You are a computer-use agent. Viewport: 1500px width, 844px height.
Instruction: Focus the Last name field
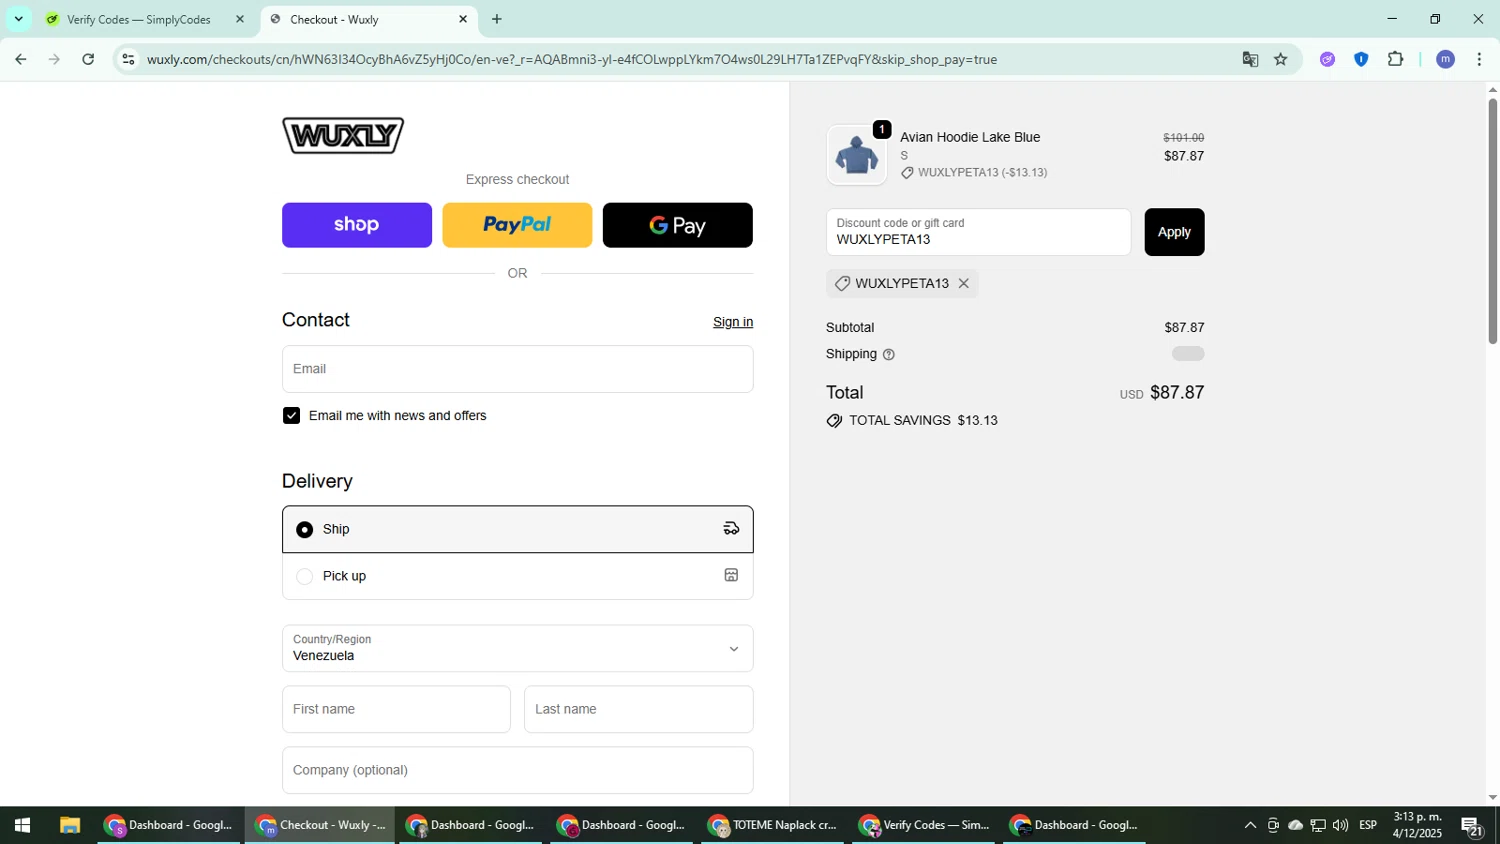point(639,709)
